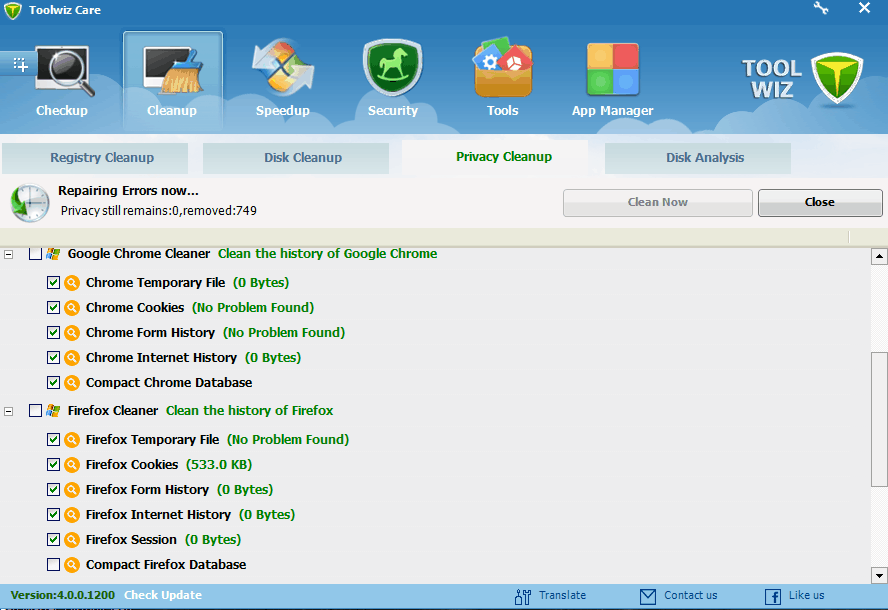The width and height of the screenshot is (888, 610).
Task: Open the Checkup section icon
Action: pyautogui.click(x=63, y=71)
